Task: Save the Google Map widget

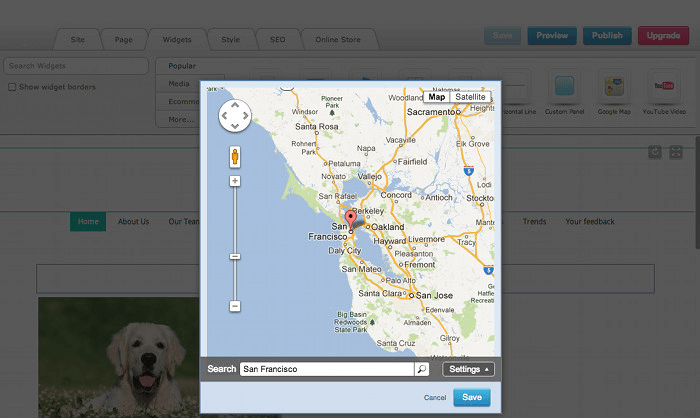Action: pos(472,397)
